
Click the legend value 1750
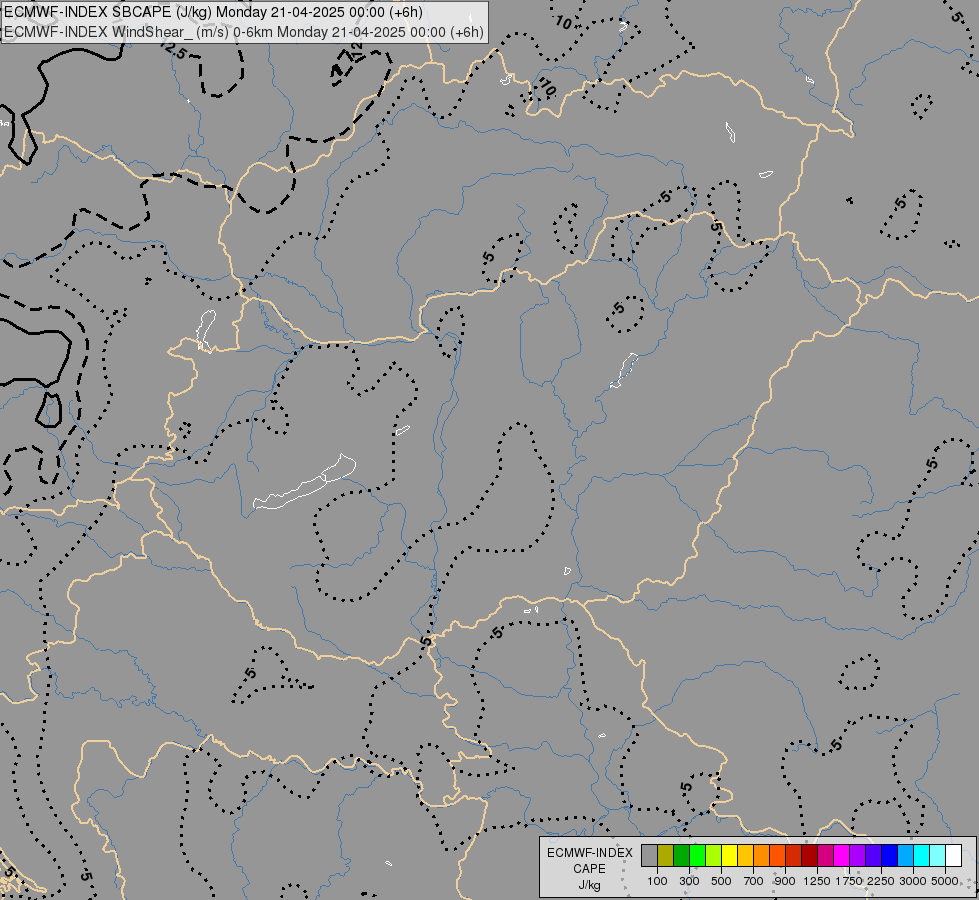[849, 881]
